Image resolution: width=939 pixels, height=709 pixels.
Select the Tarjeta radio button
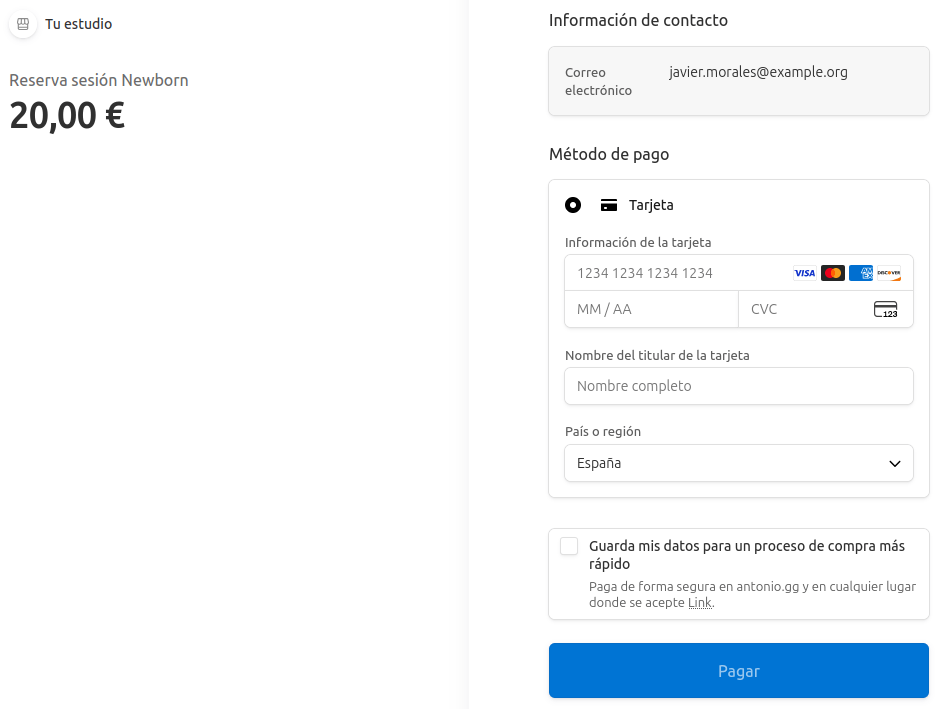point(573,205)
